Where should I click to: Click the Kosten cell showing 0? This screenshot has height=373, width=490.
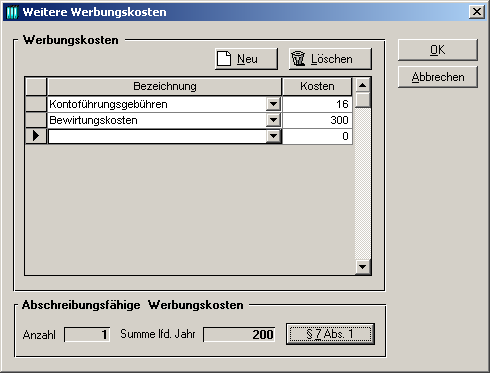(x=317, y=136)
